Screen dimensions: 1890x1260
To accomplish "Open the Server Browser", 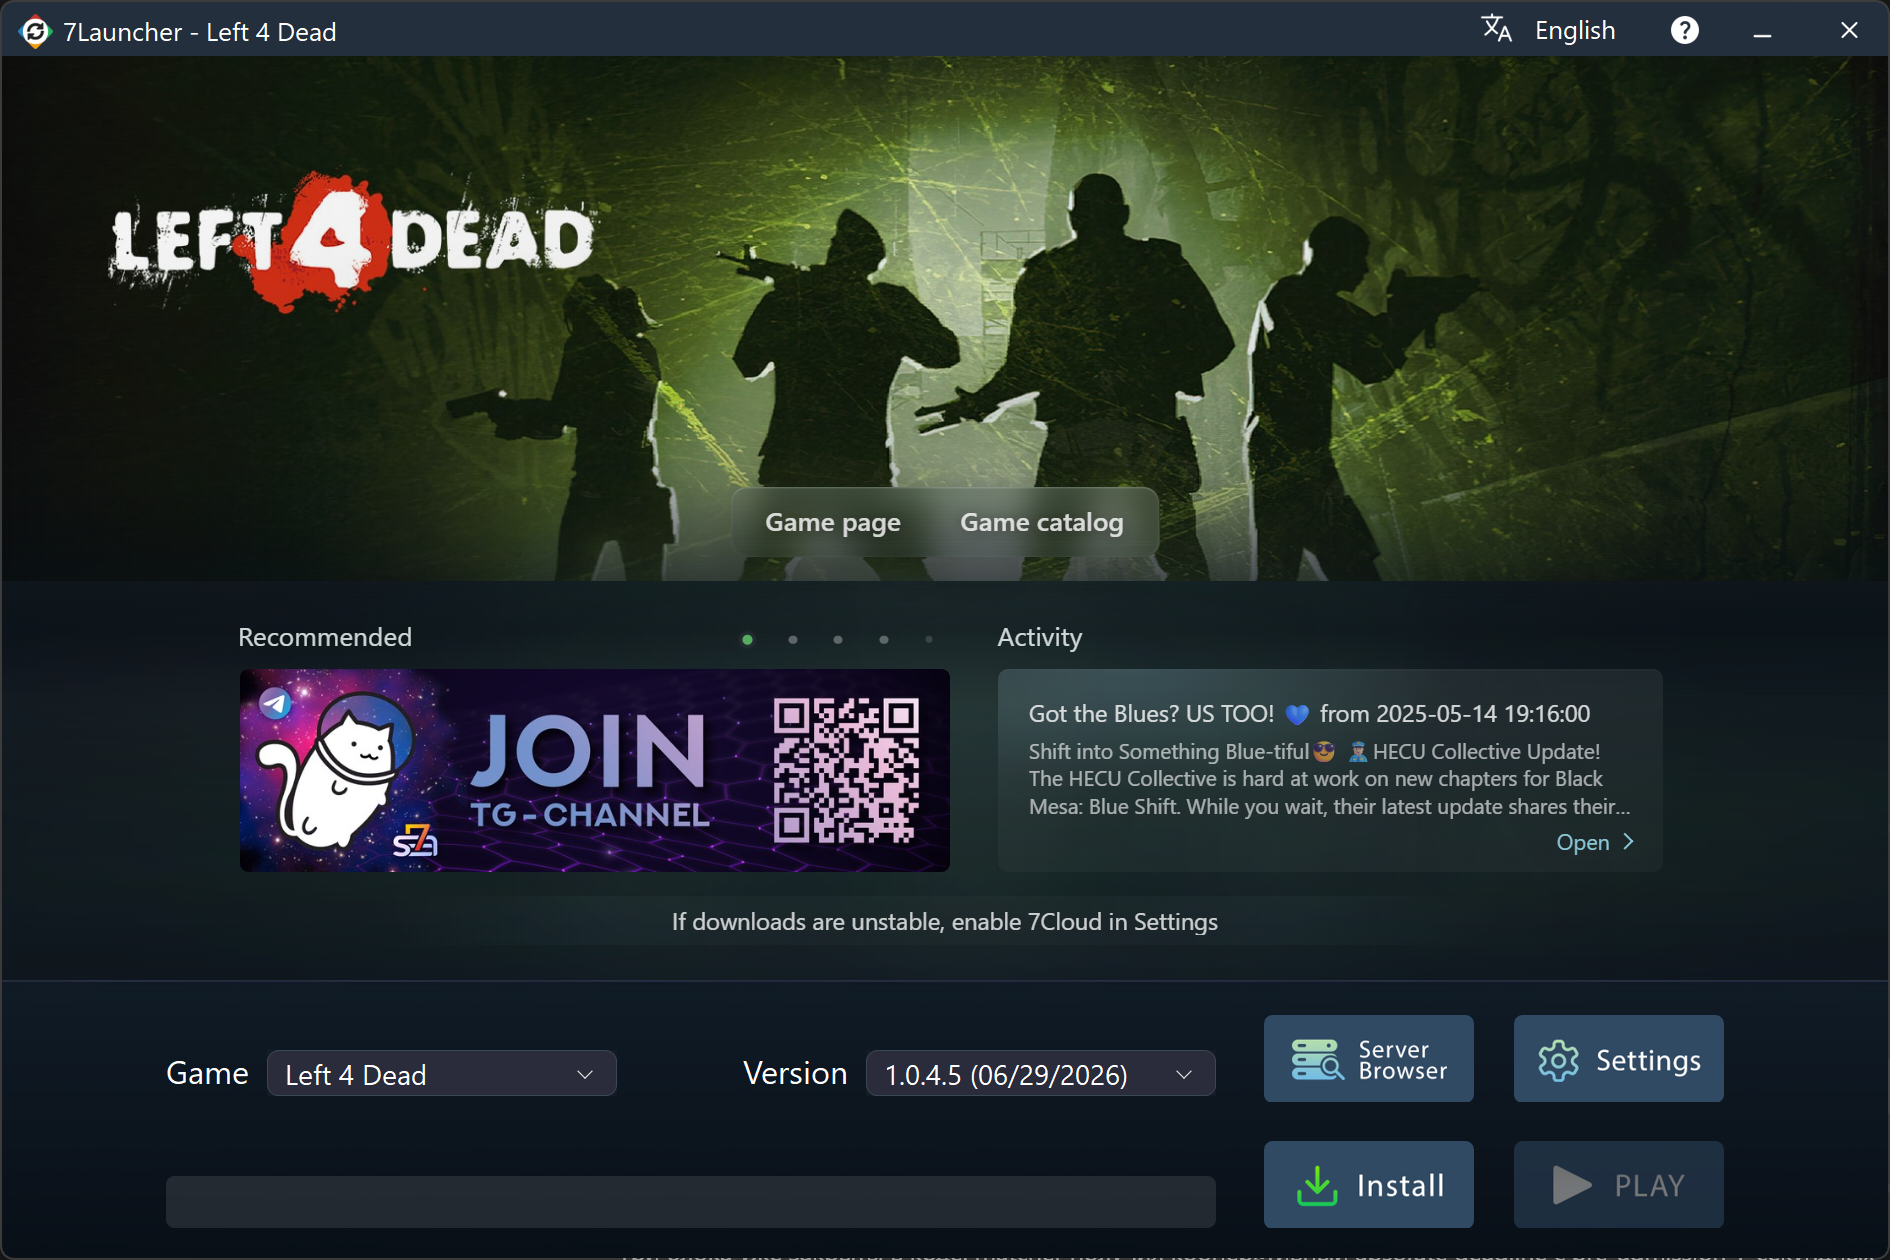I will [1368, 1059].
